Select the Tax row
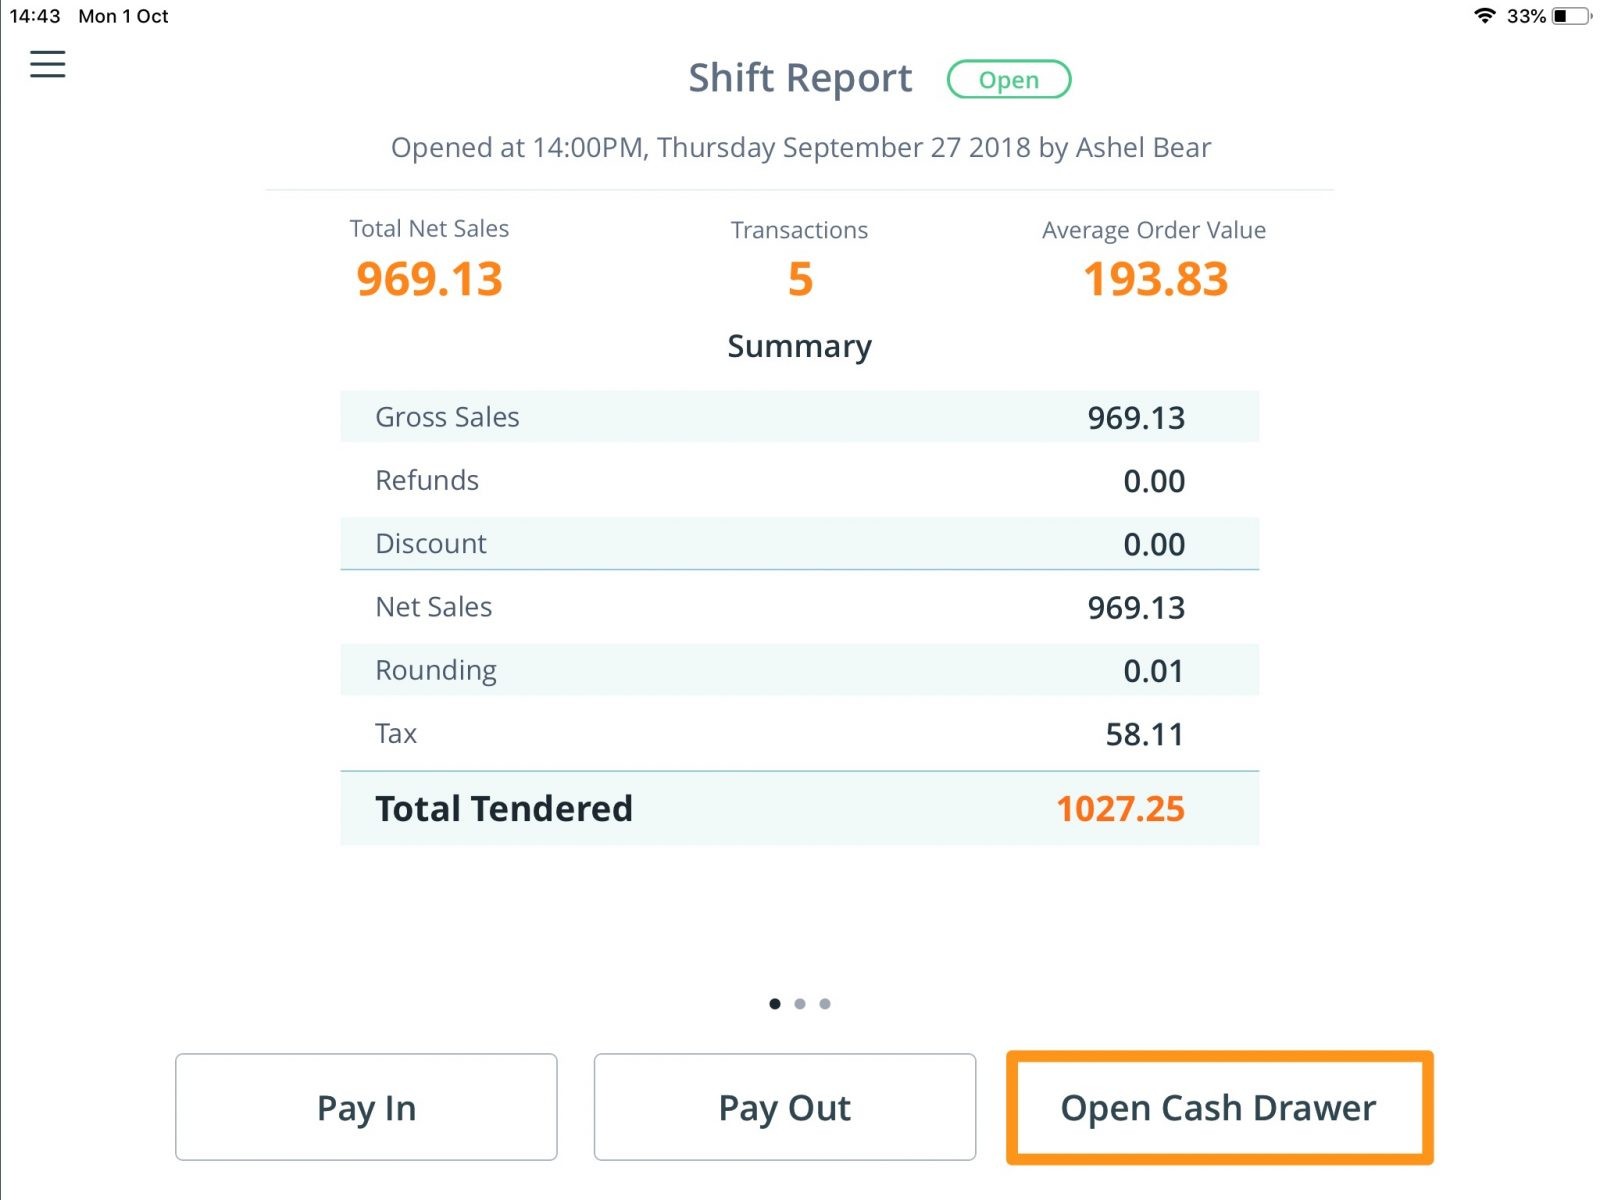This screenshot has width=1600, height=1200. [799, 733]
